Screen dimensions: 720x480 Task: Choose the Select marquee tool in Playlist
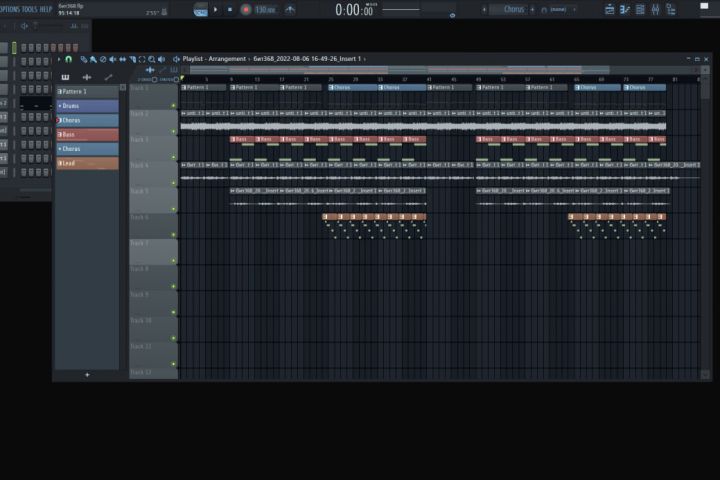coord(142,59)
